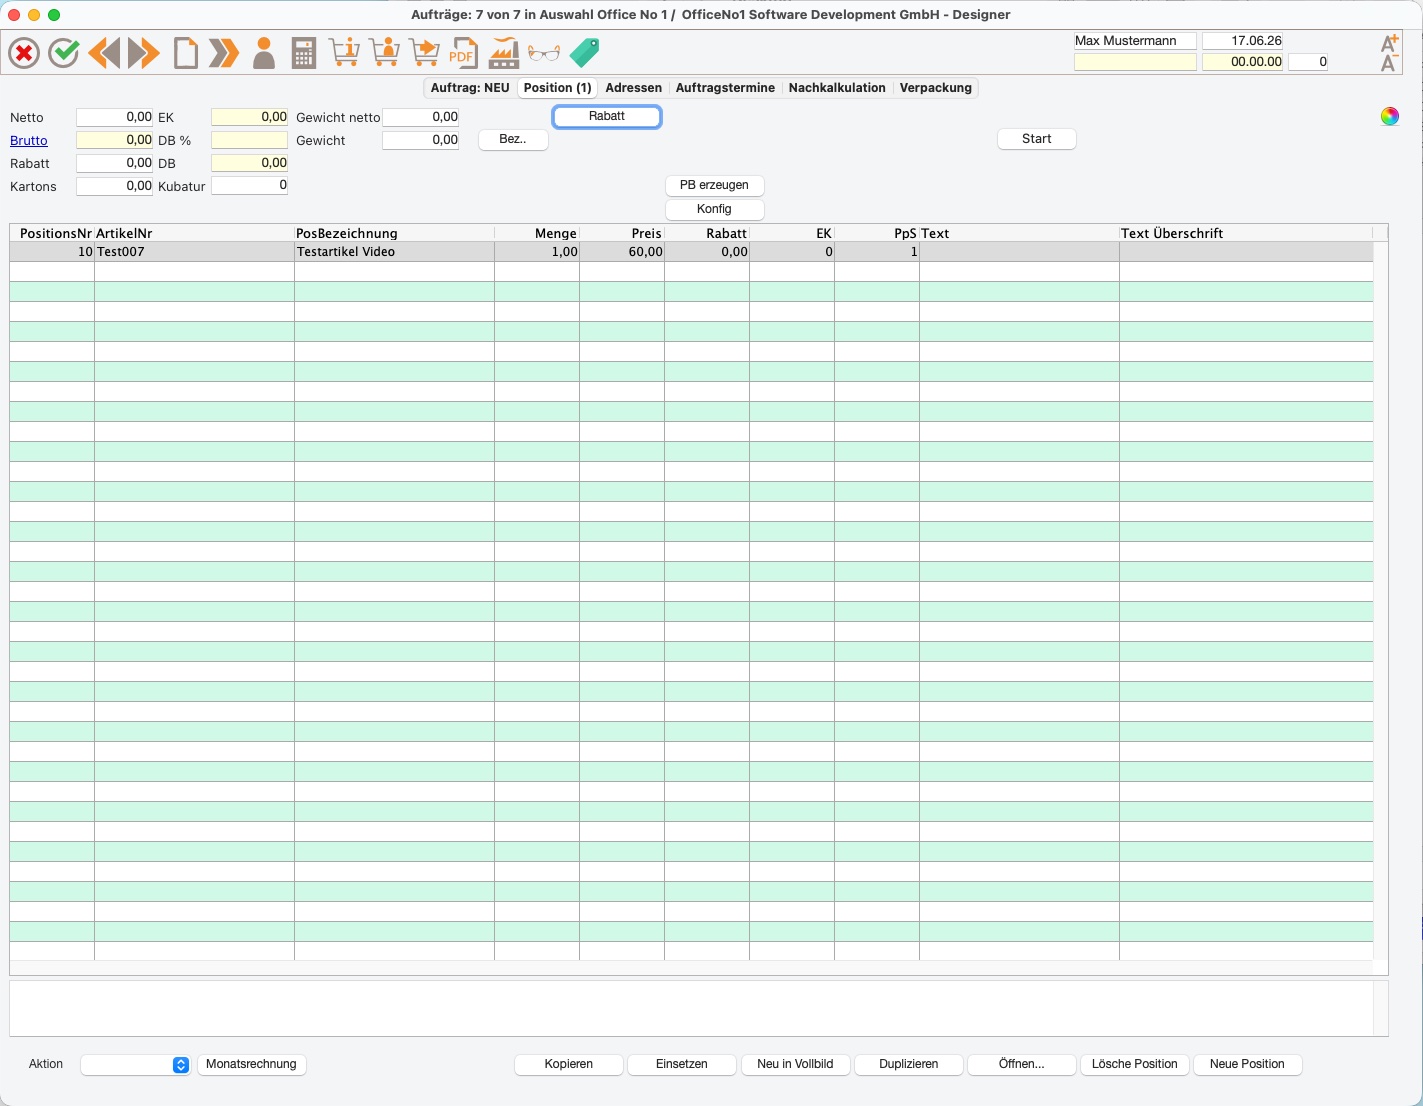Click the PDF export icon
The image size is (1423, 1106).
pyautogui.click(x=463, y=53)
